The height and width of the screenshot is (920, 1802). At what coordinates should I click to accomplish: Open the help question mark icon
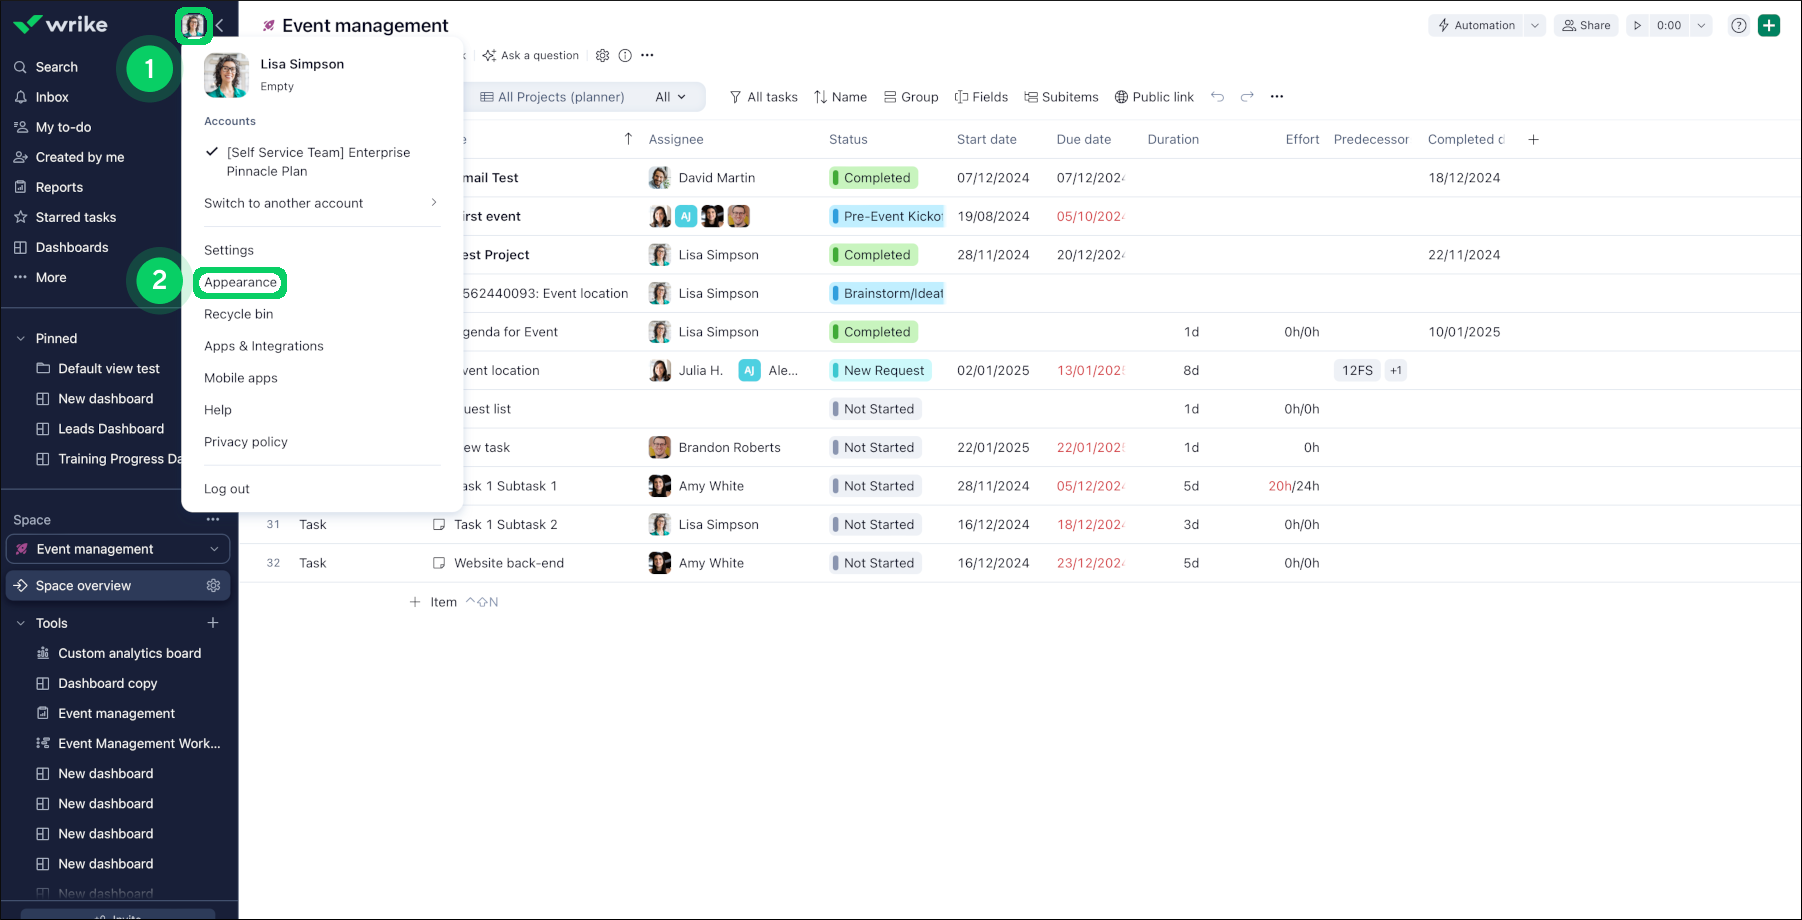coord(1739,26)
